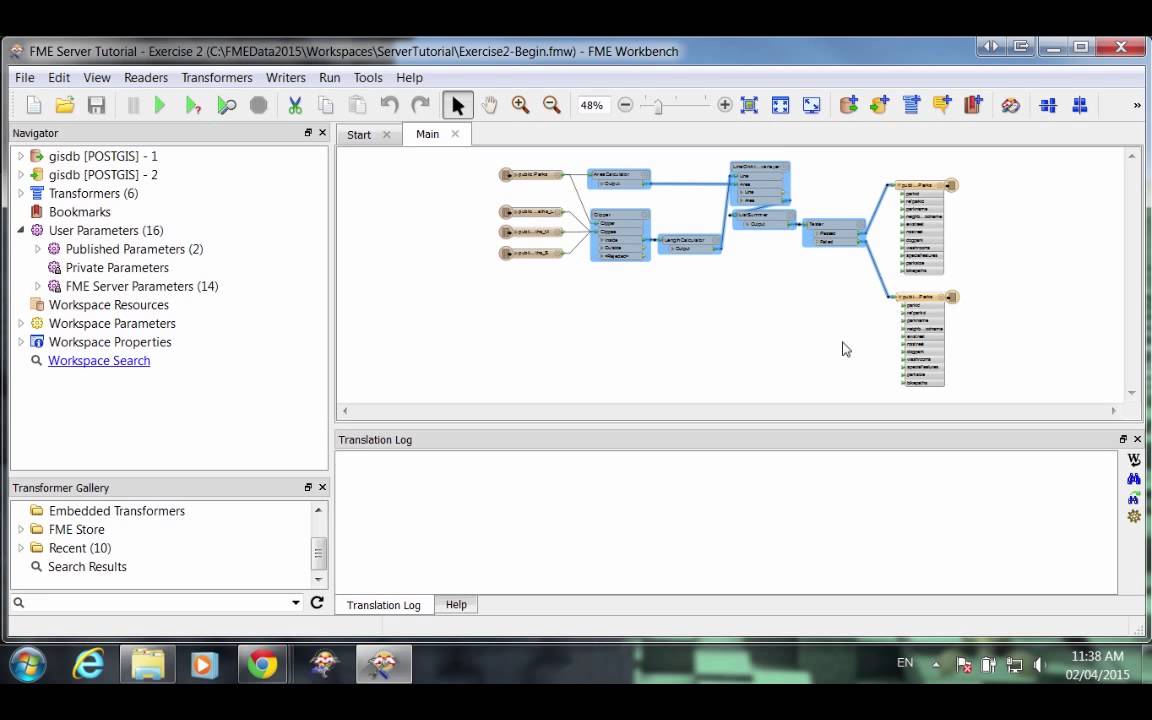Select Embedded Transformers folder

pyautogui.click(x=117, y=511)
